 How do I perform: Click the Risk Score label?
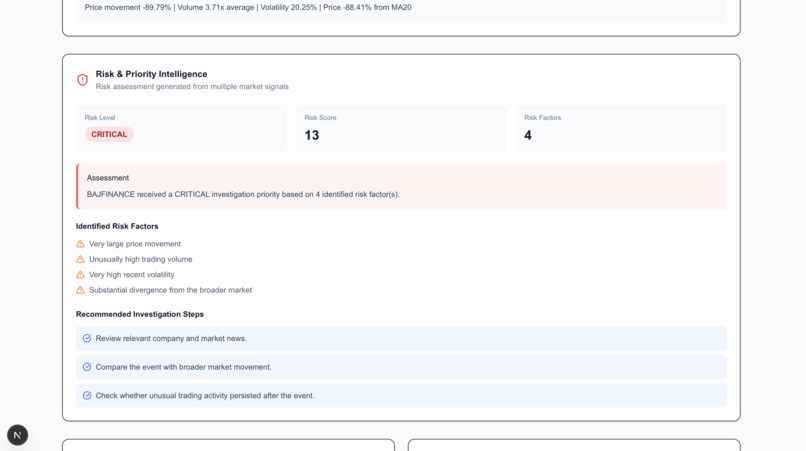[320, 118]
